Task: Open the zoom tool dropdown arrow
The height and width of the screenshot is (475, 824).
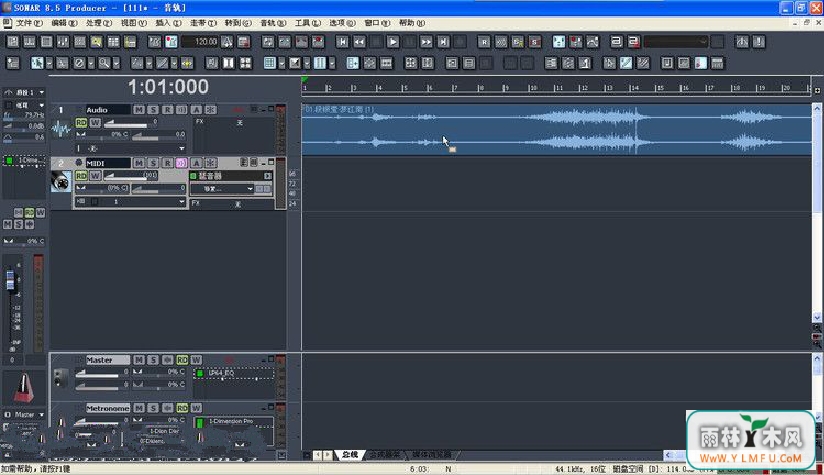Action: pos(116,63)
